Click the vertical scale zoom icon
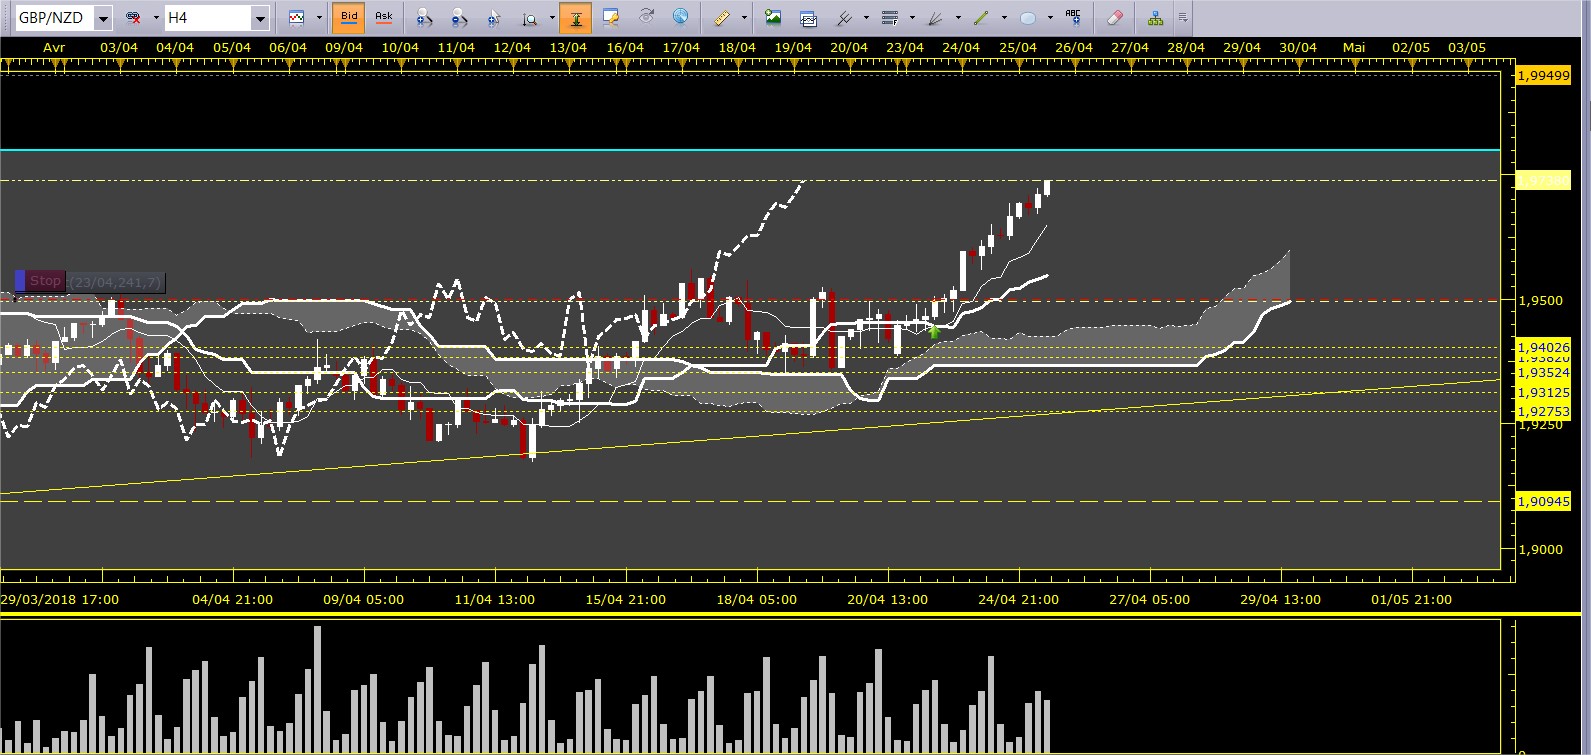Screen dimensions: 1591x755 pos(529,17)
